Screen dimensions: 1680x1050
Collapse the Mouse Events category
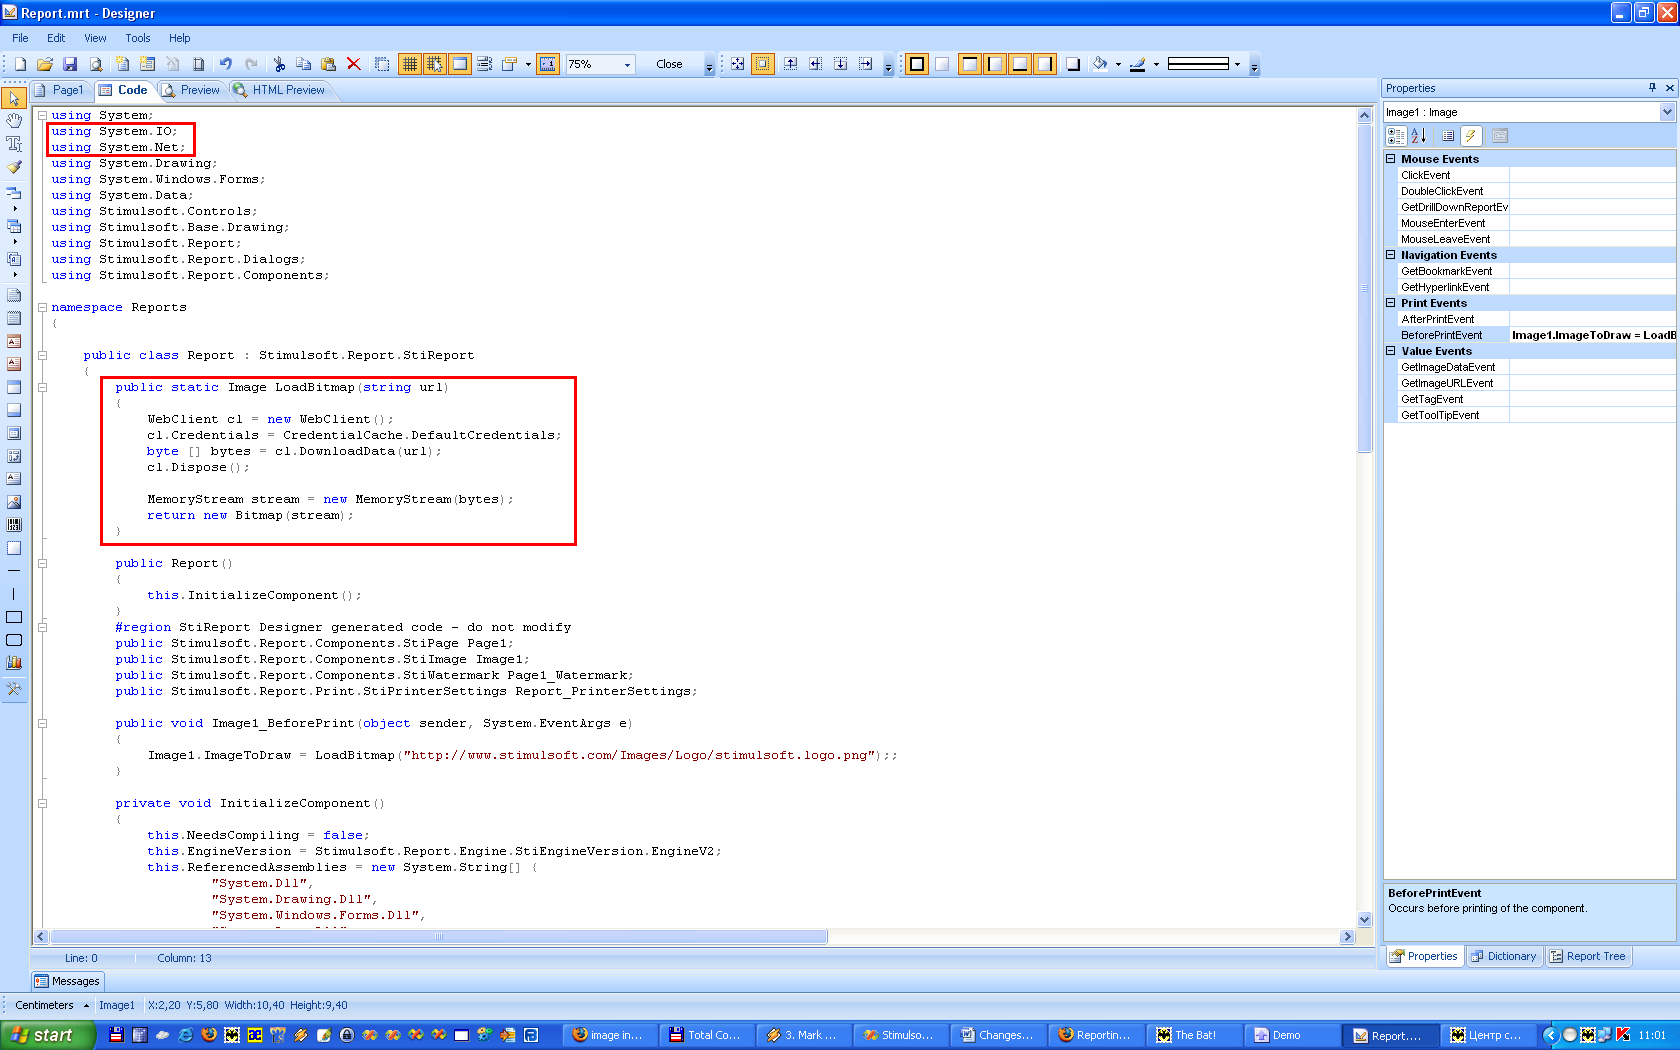click(x=1391, y=158)
